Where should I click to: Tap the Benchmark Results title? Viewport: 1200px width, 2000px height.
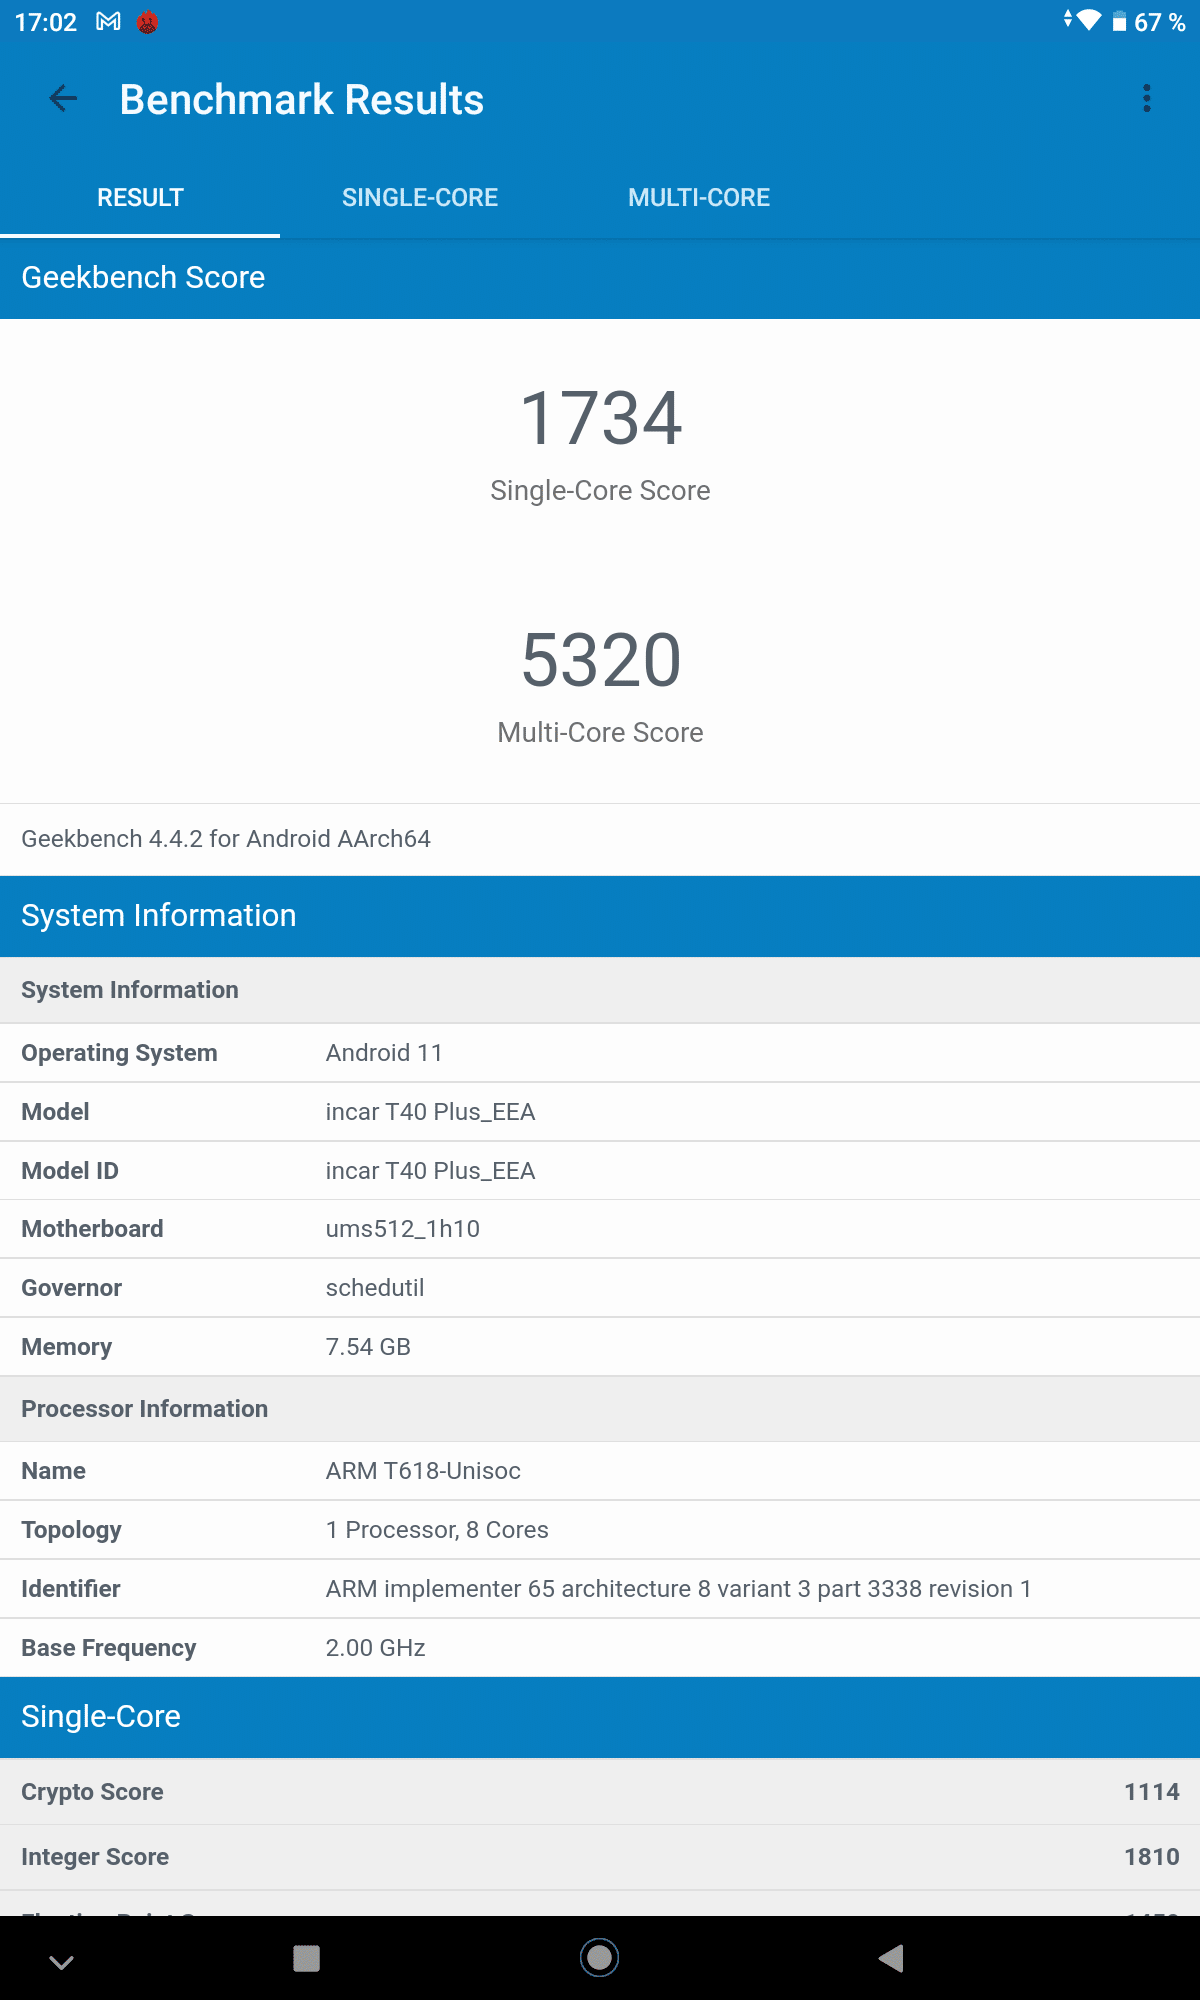click(x=302, y=100)
